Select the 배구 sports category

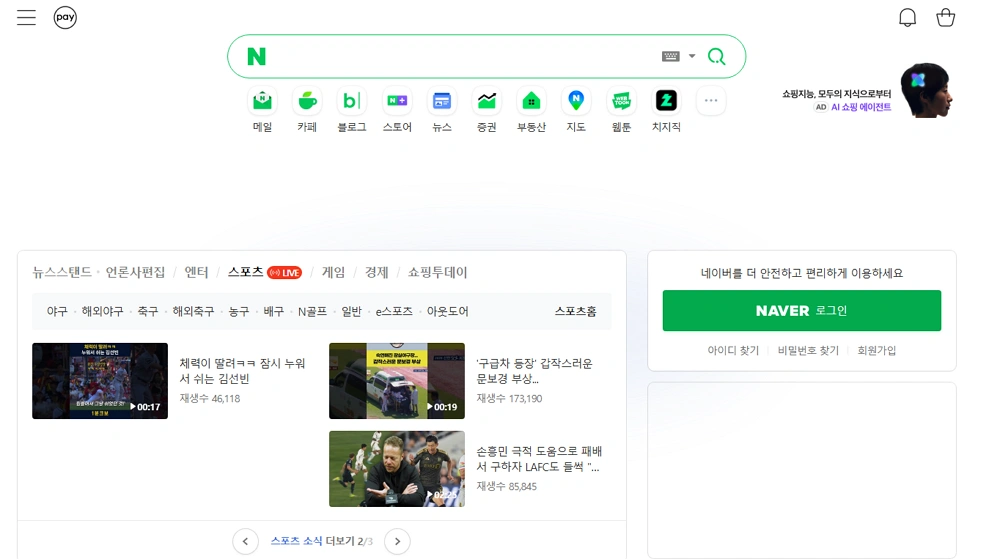click(274, 311)
